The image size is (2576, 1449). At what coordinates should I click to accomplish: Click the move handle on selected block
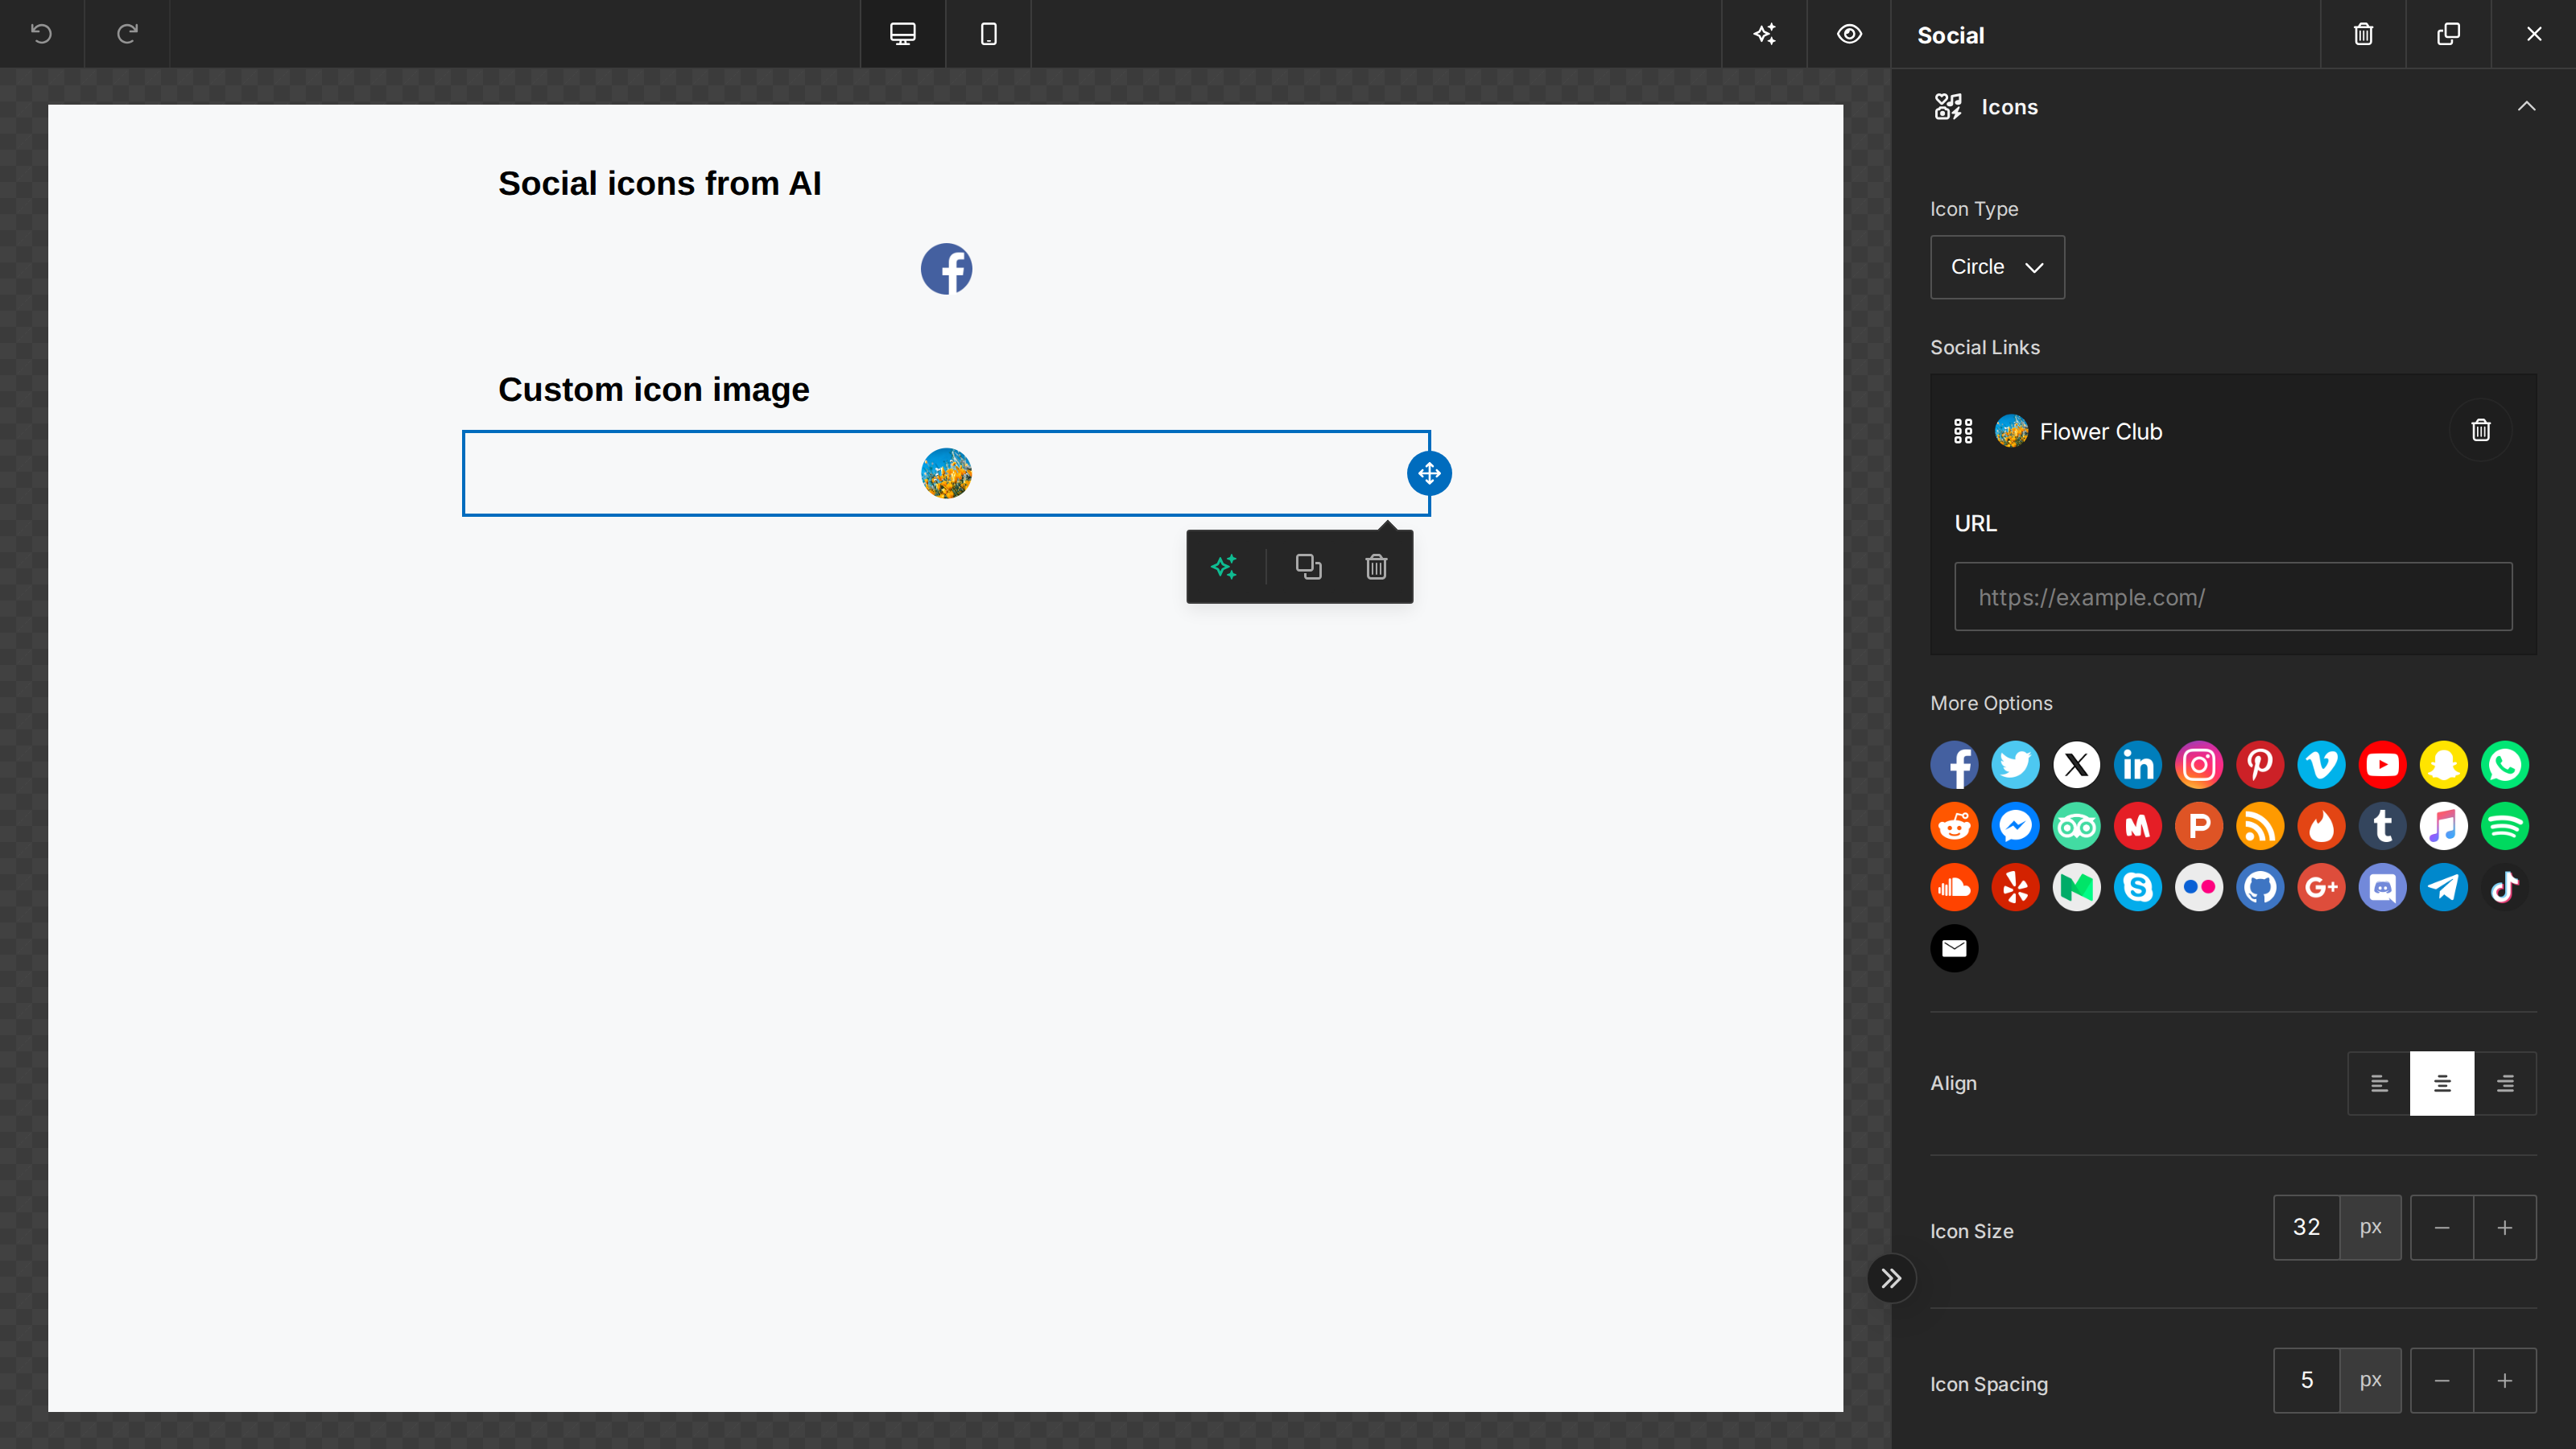(x=1429, y=473)
